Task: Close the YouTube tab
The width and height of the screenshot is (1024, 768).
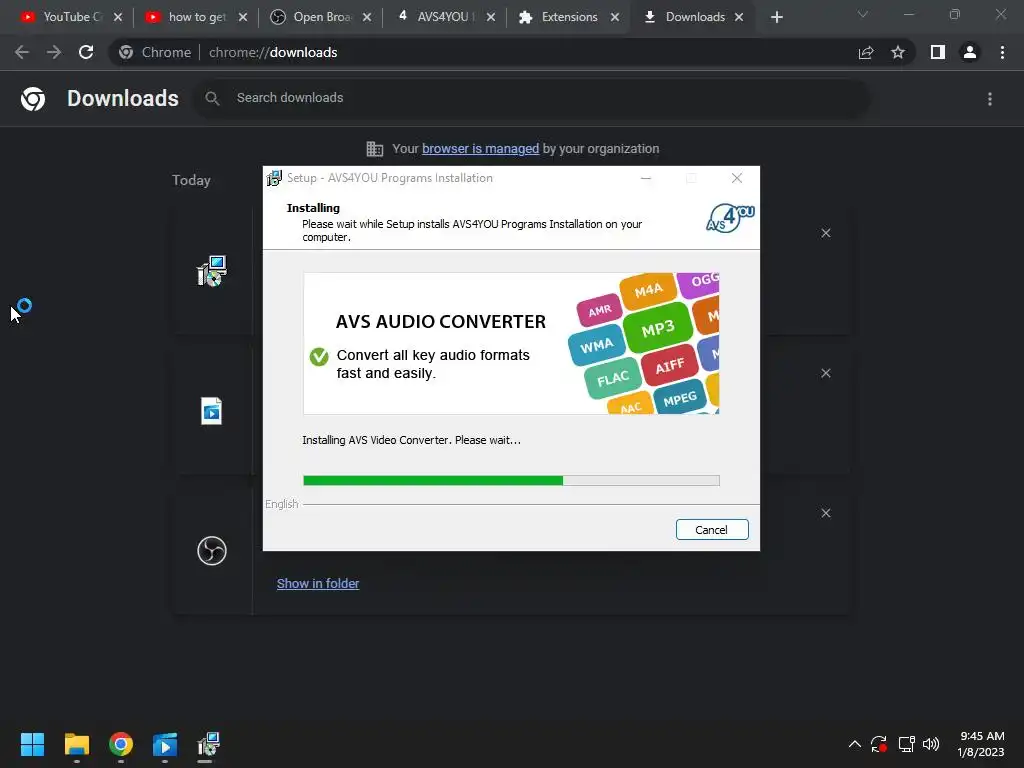Action: (x=118, y=17)
